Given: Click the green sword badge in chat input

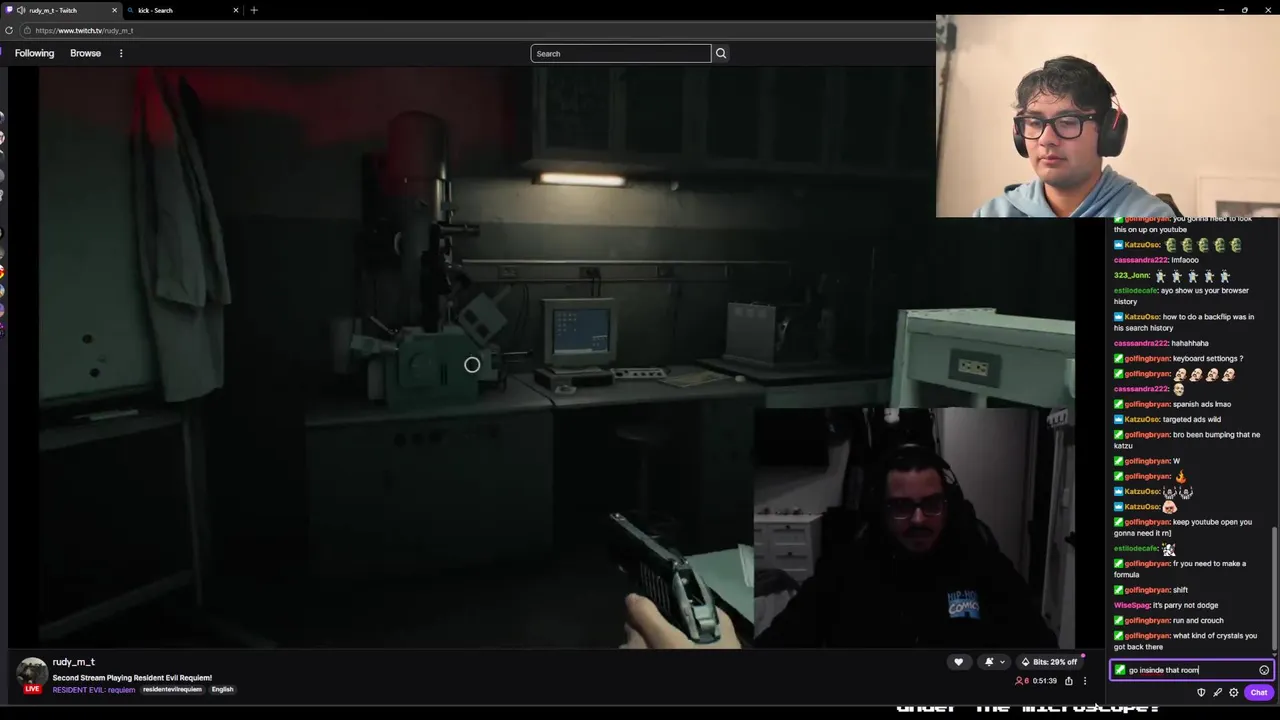Looking at the screenshot, I should click(1120, 670).
